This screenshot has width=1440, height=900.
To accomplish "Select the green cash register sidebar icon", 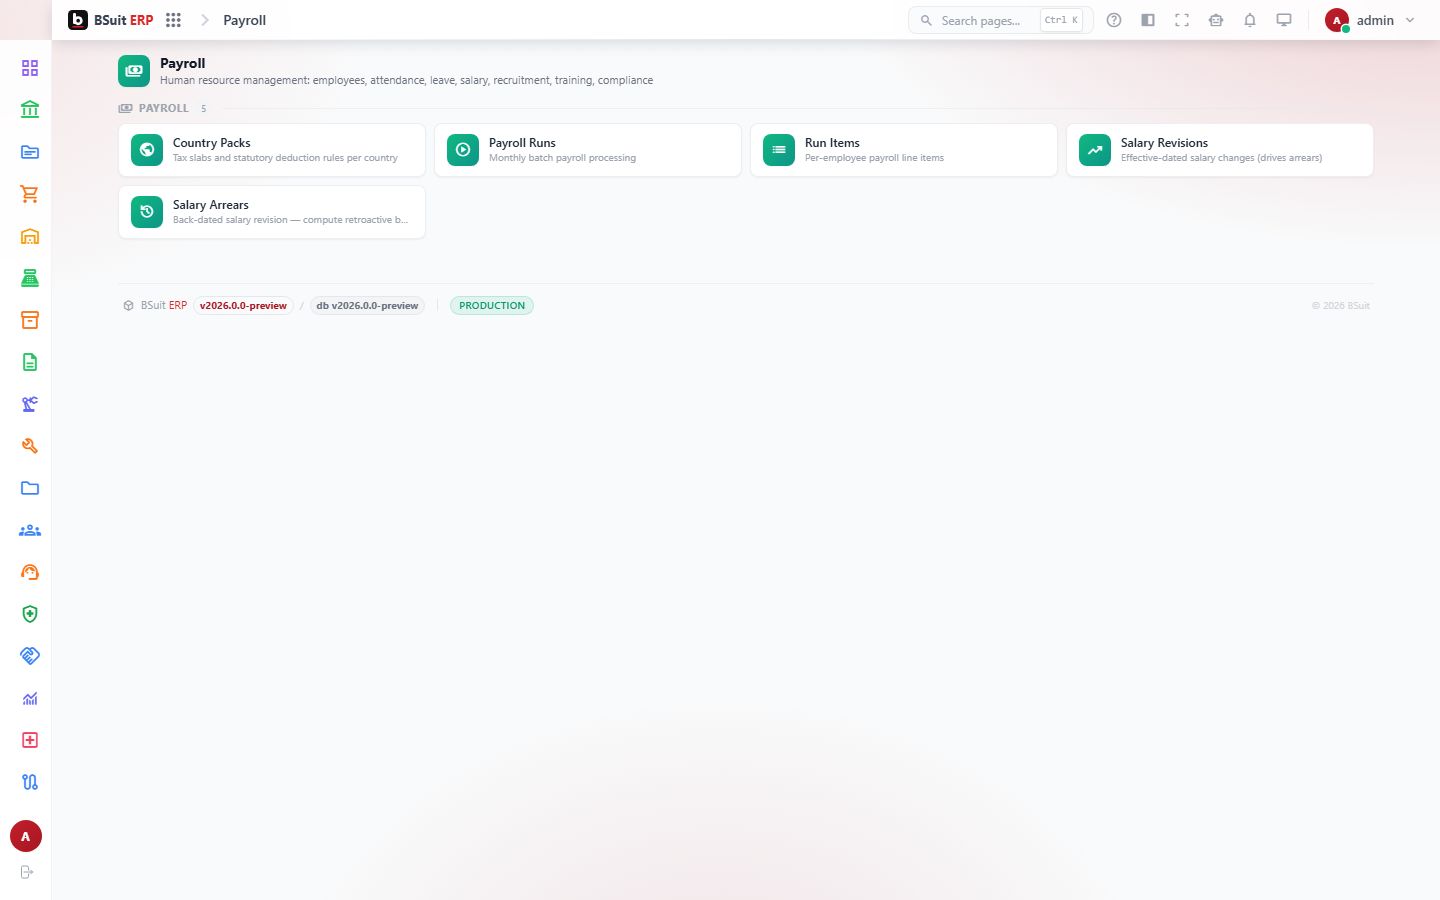I will [x=30, y=278].
